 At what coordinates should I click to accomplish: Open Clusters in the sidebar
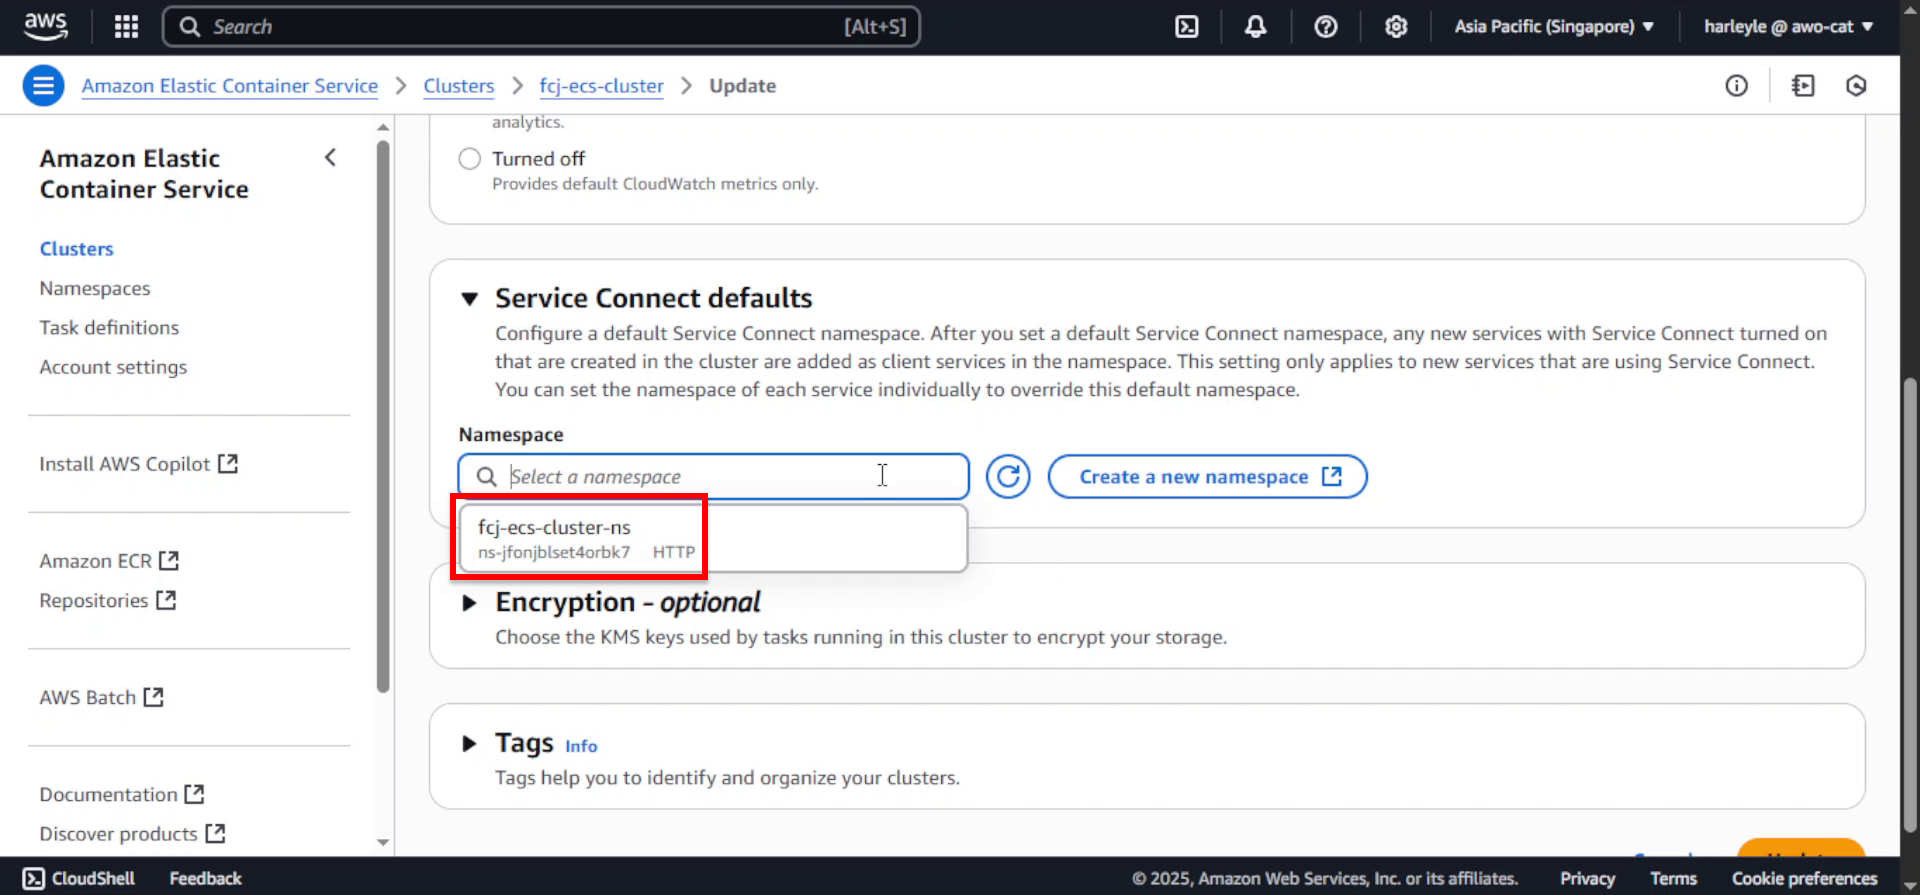pyautogui.click(x=77, y=249)
